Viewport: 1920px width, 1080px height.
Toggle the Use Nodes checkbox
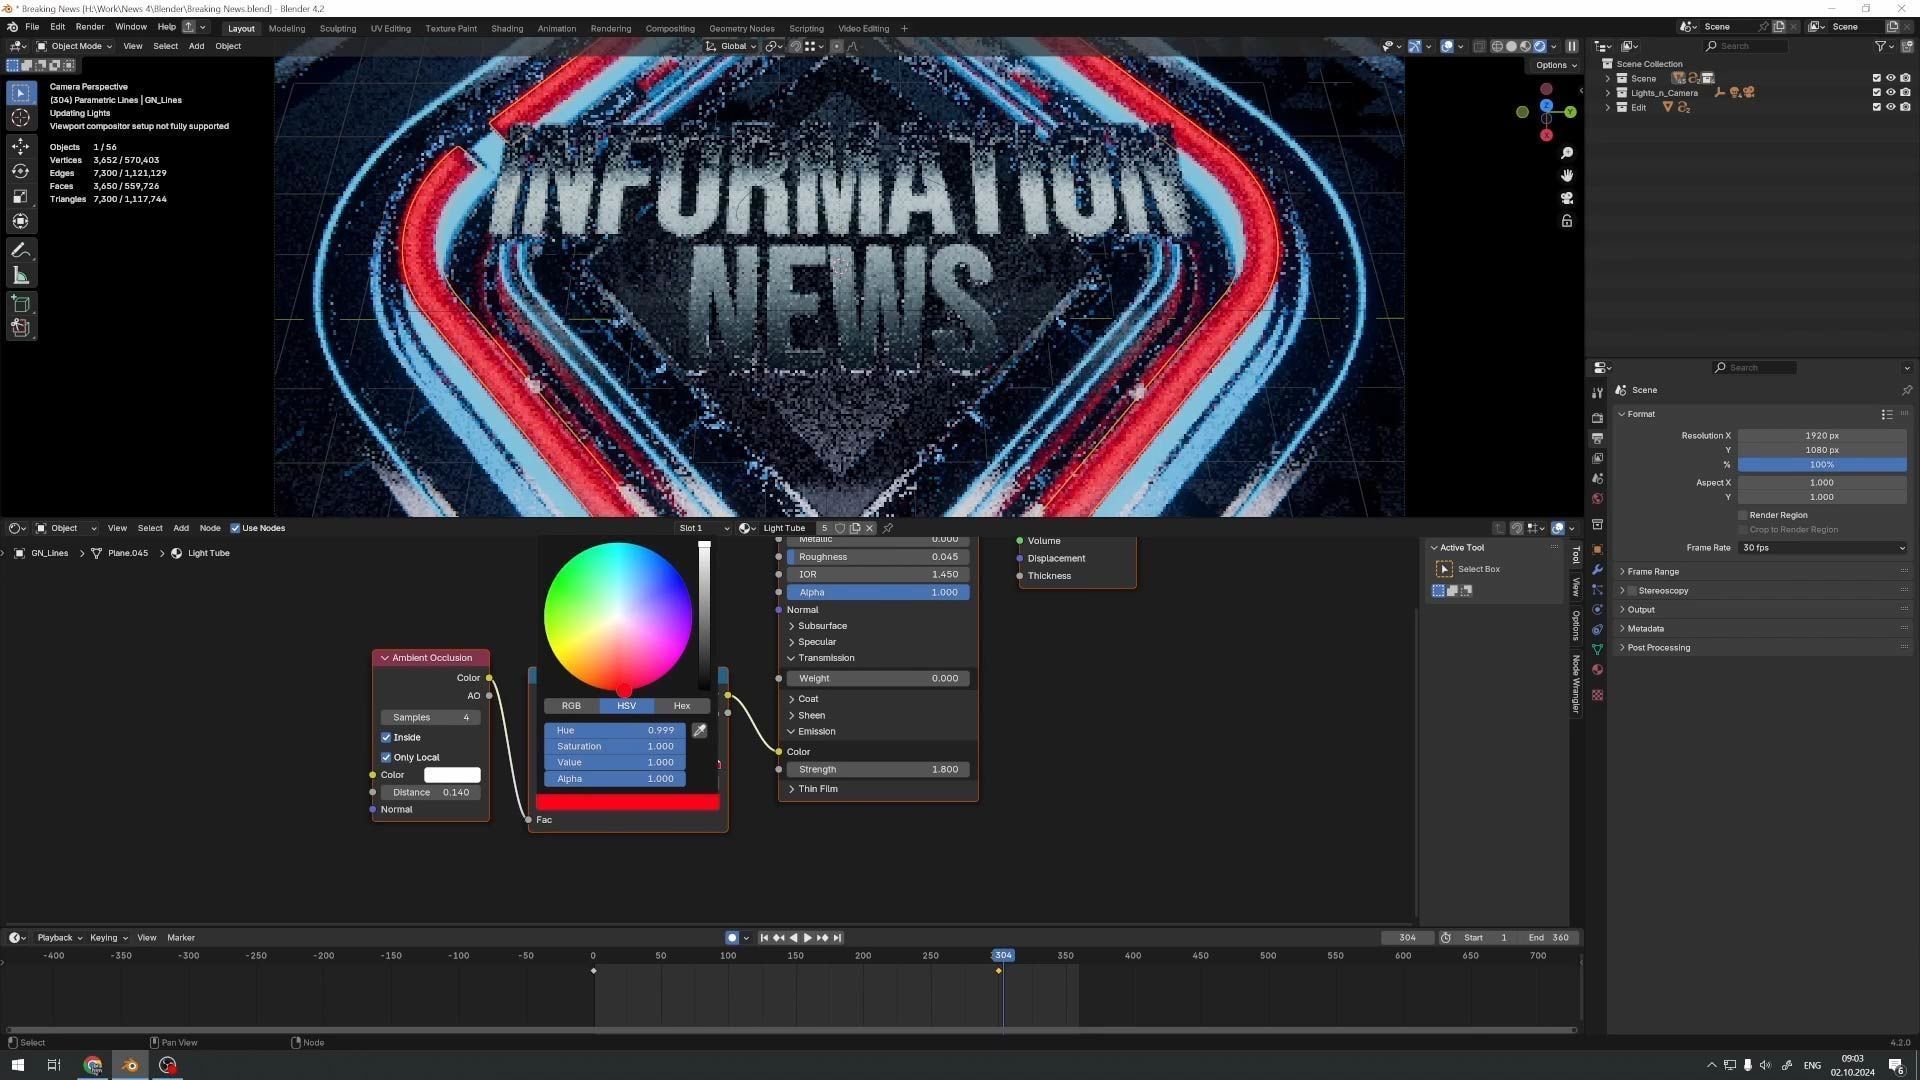coord(235,528)
